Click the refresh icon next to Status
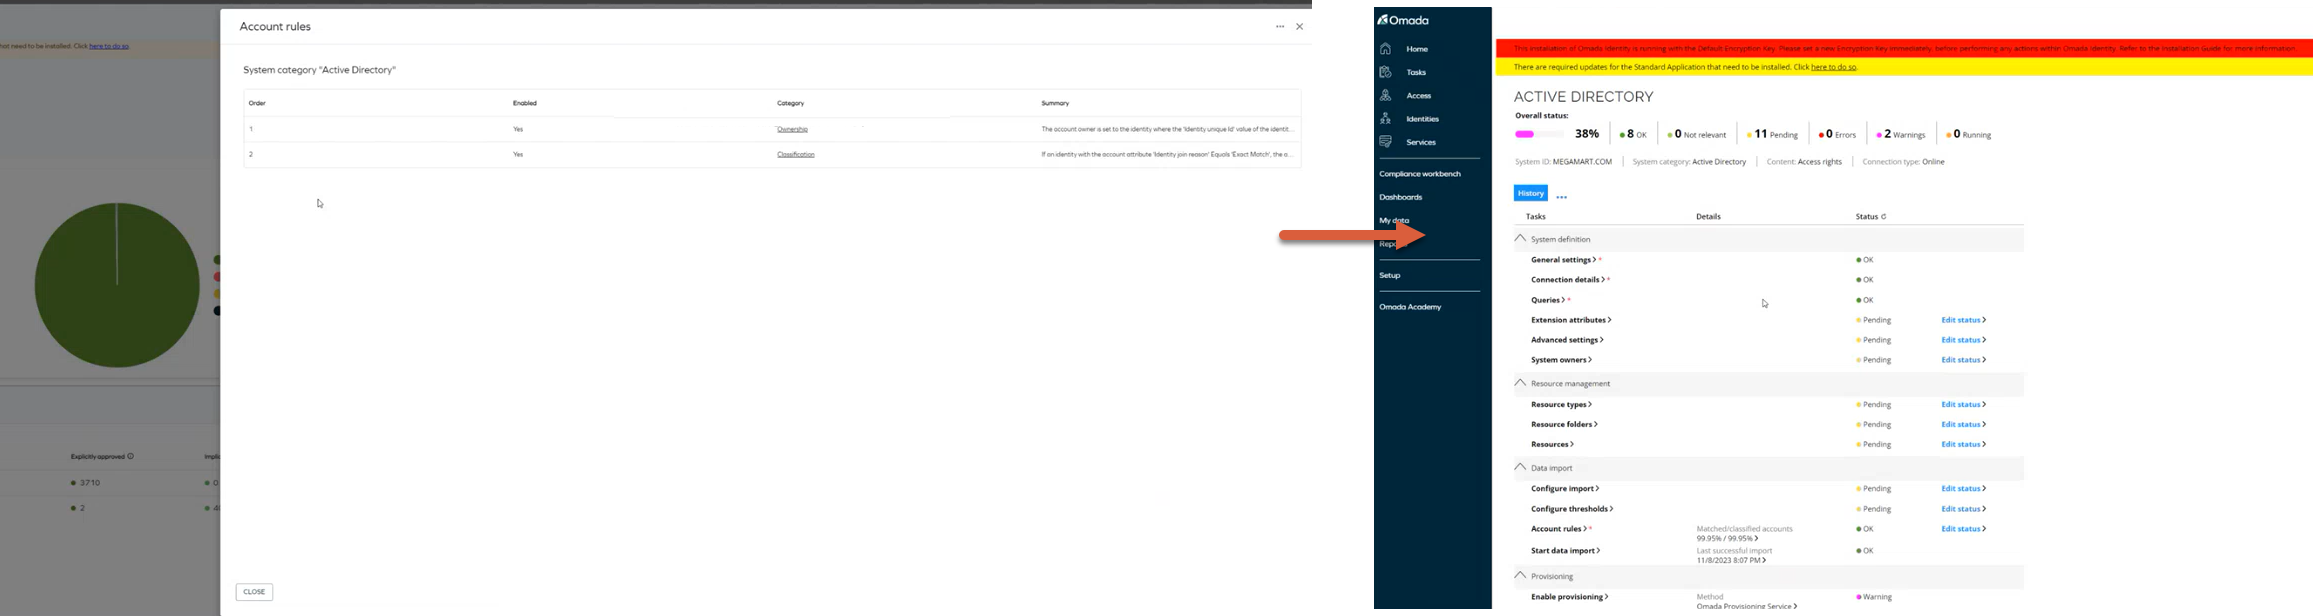The height and width of the screenshot is (616, 2313). pyautogui.click(x=1884, y=217)
